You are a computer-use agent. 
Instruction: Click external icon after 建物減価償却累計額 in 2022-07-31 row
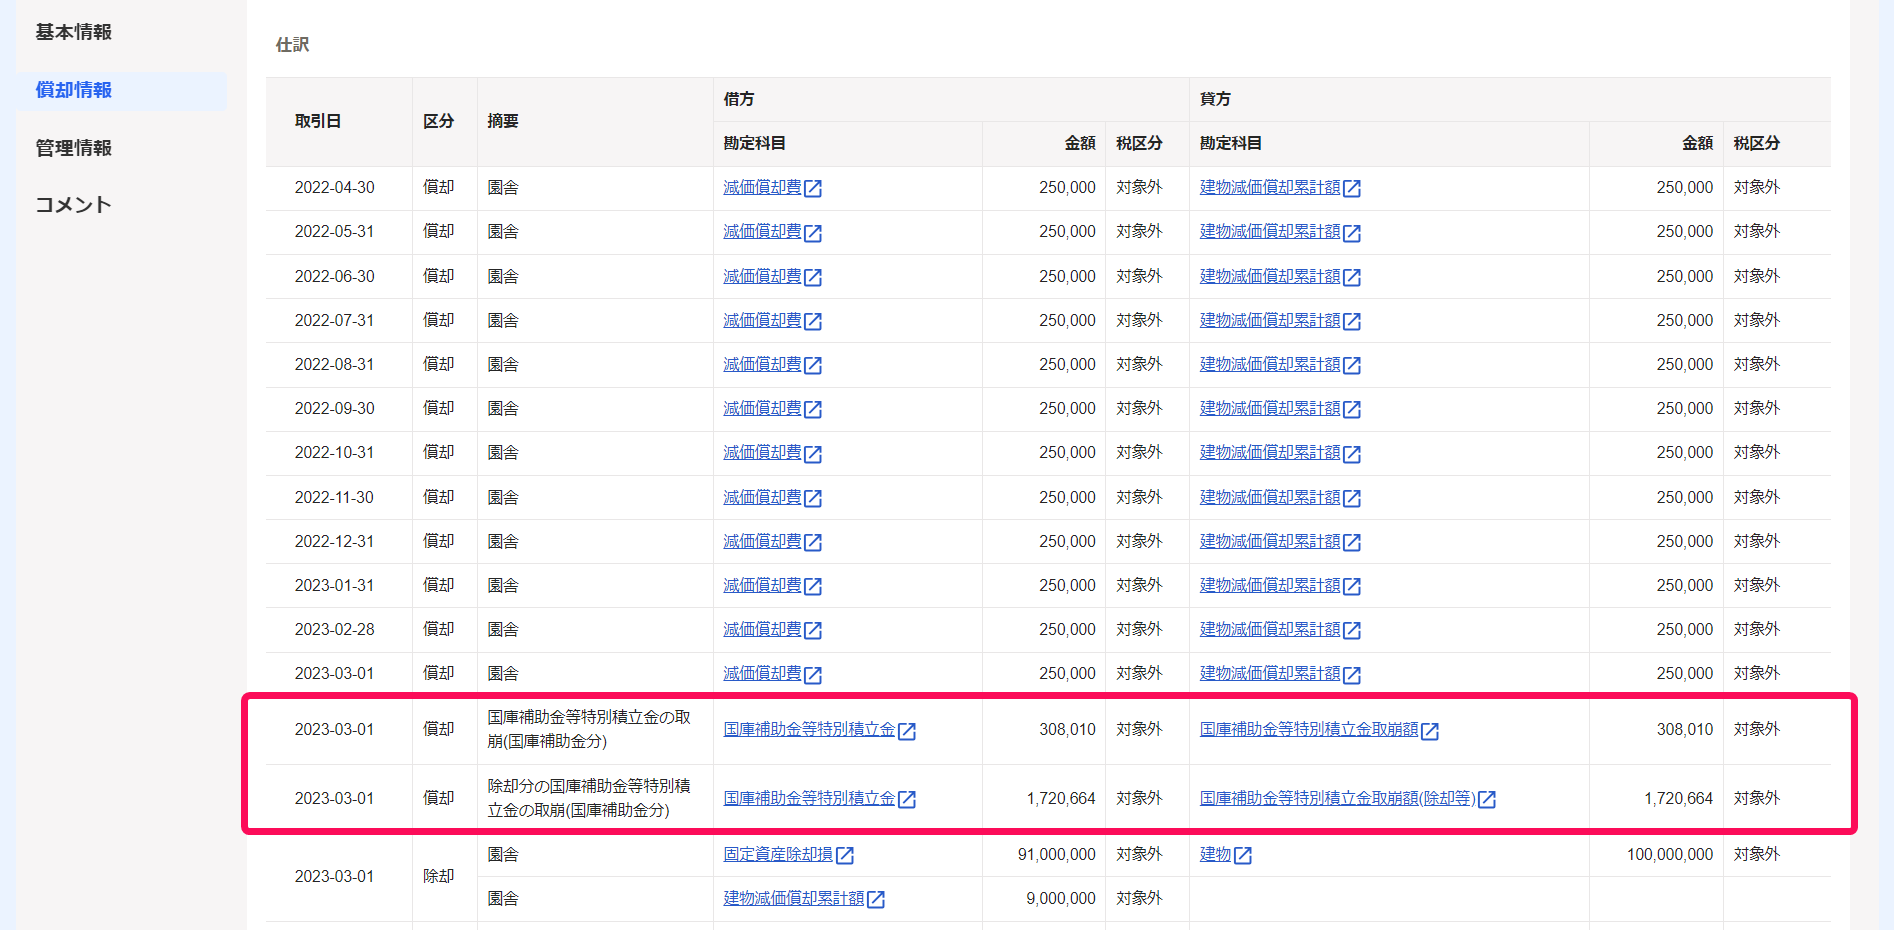click(x=1352, y=321)
